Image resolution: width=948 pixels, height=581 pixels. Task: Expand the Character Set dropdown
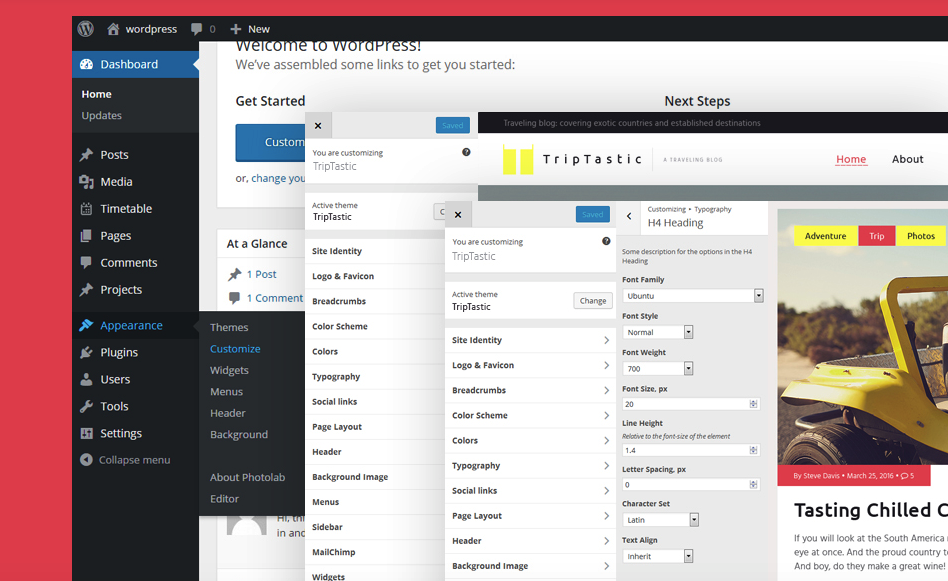[x=693, y=520]
